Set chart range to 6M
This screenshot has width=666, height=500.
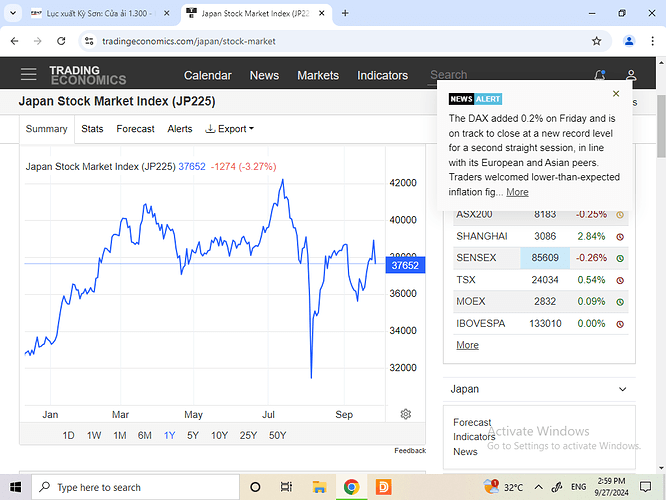click(x=144, y=435)
